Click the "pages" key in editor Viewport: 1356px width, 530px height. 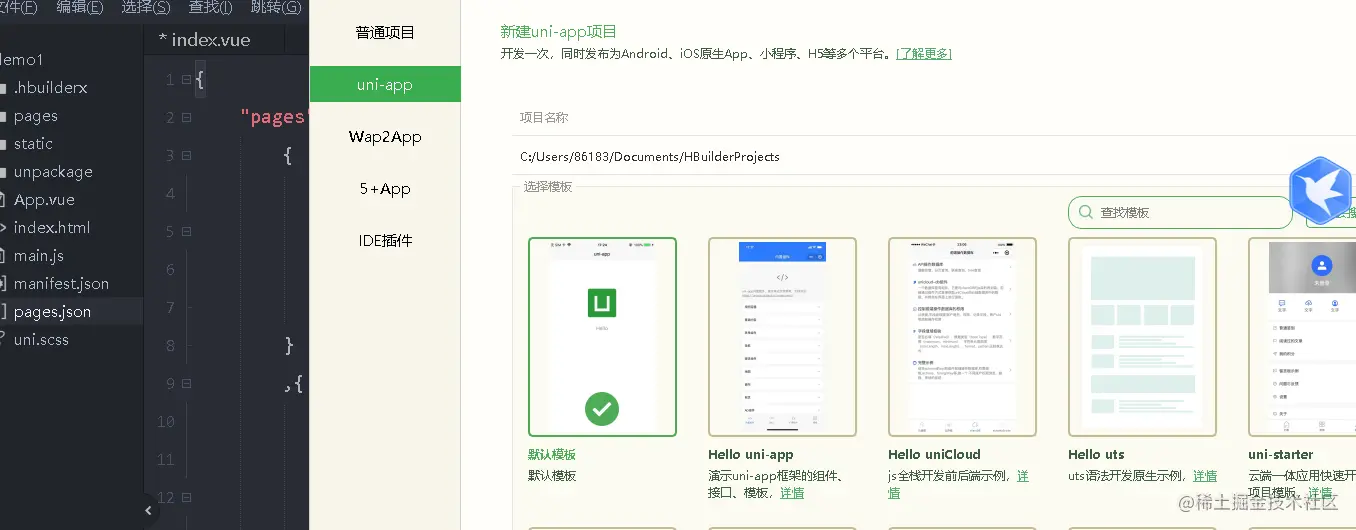click(275, 118)
